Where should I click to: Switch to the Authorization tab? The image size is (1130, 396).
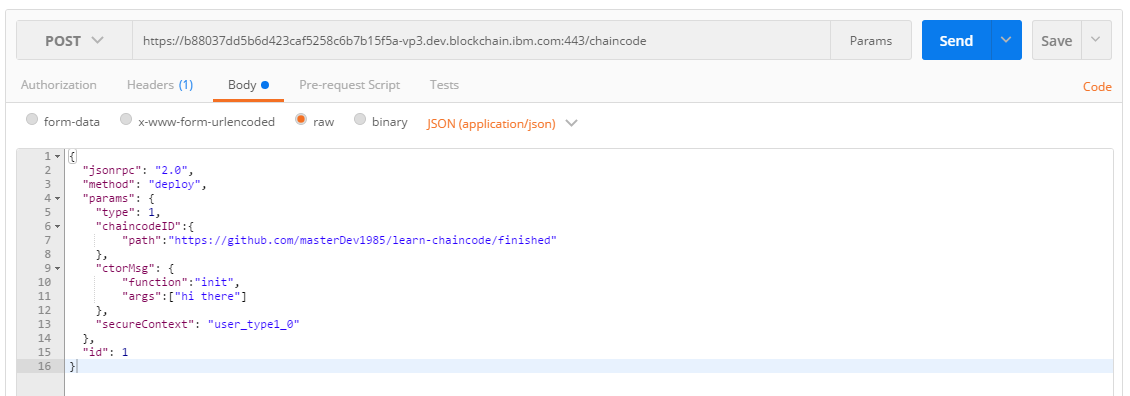pyautogui.click(x=58, y=84)
